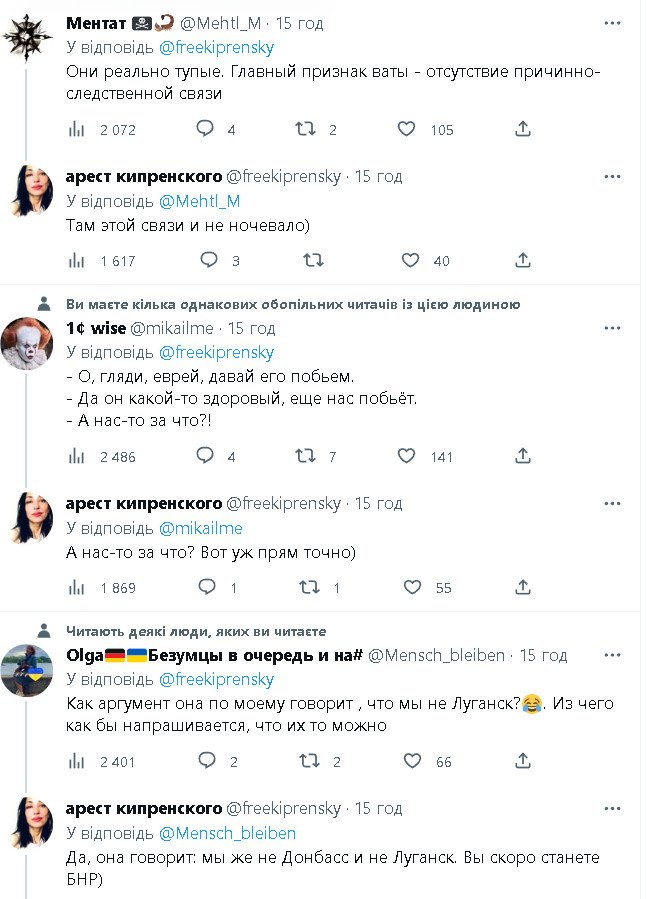
Task: Like 1¢ wise's tweet with 141 likes
Action: 407,456
